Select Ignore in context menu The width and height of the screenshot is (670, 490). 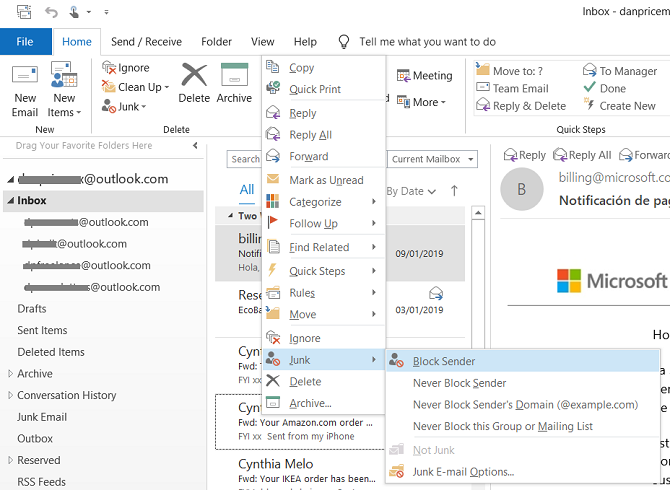324,338
